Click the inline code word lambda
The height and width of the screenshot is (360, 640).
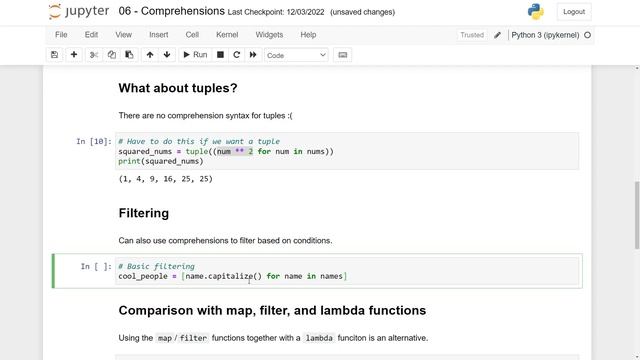(319, 338)
